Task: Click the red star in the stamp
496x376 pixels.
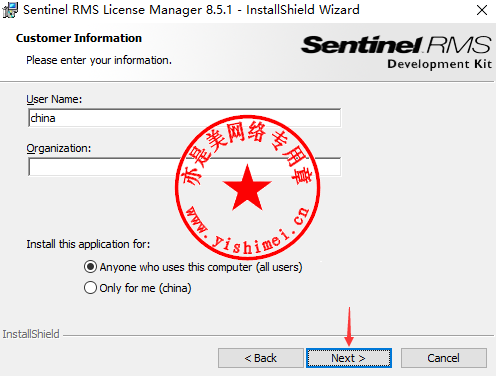Action: pos(247,188)
